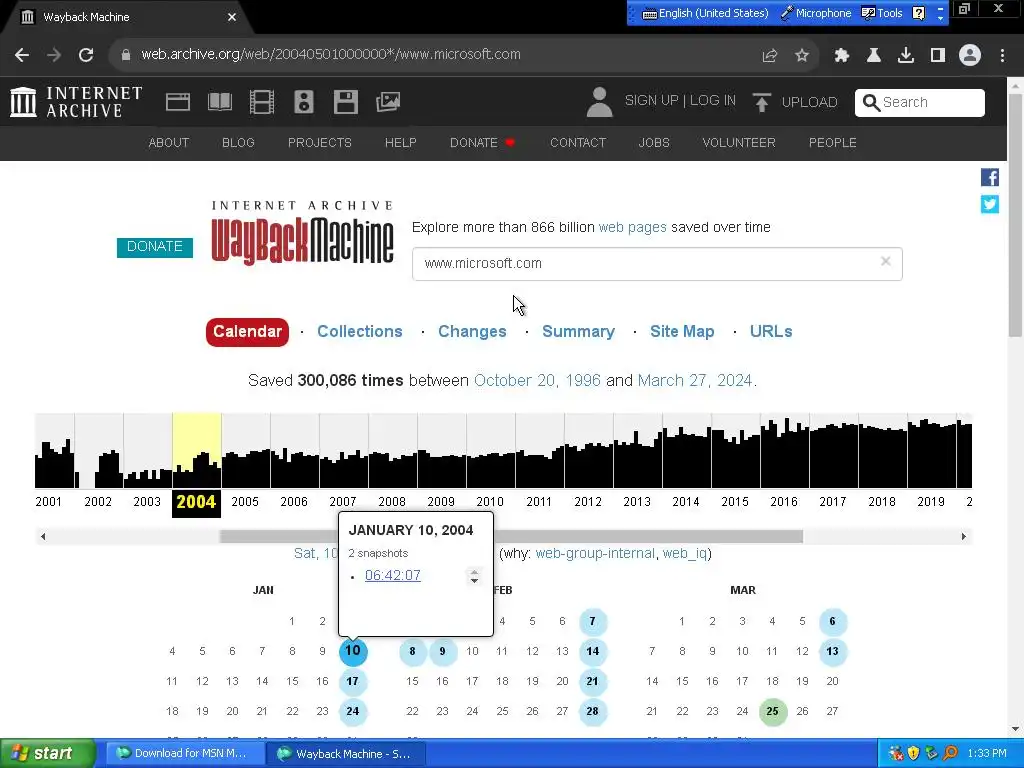
Task: Open the Internet Archive images icon
Action: (388, 102)
